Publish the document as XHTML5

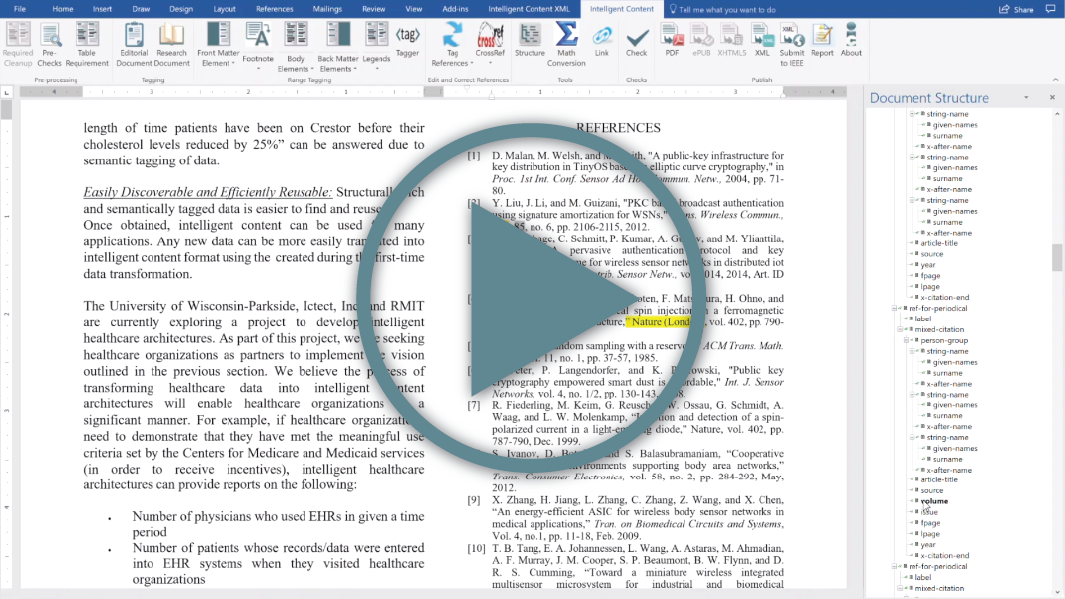(x=732, y=41)
